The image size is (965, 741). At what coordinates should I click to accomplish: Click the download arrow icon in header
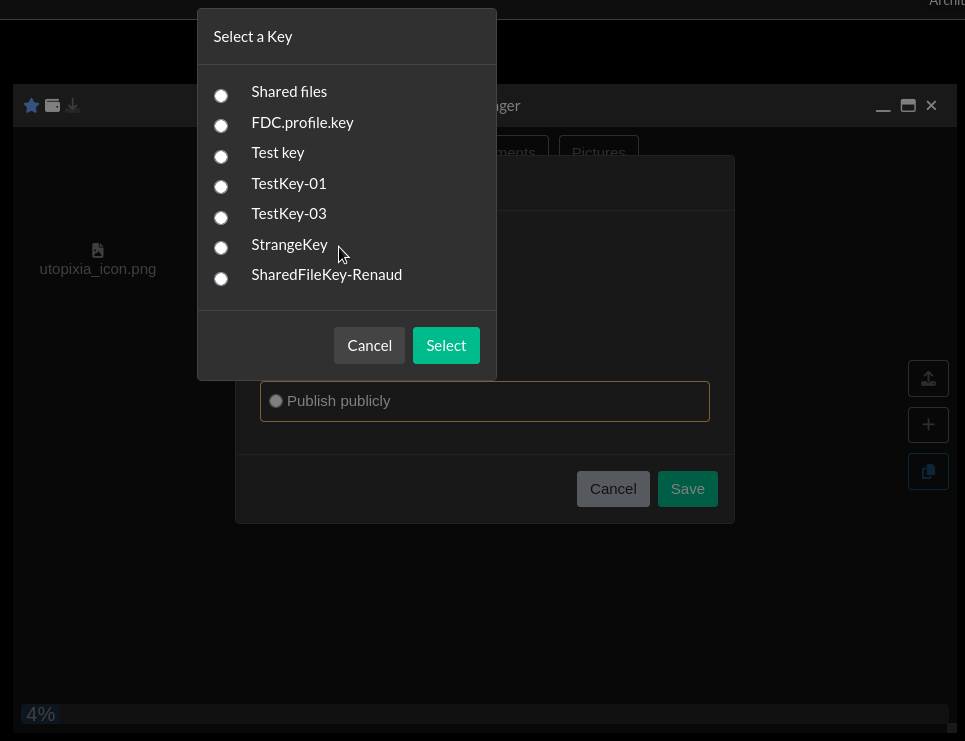73,106
